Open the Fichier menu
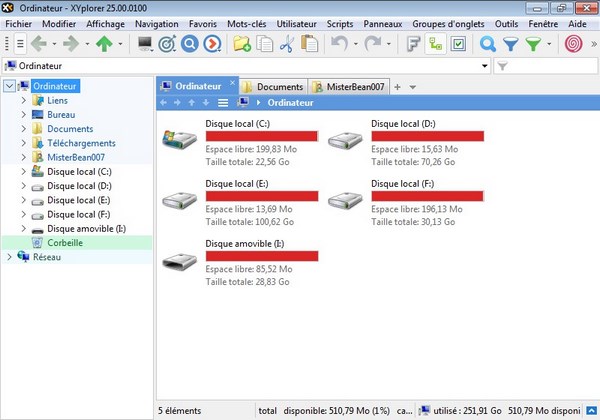Screen dimensions: 600x420 tap(18, 24)
